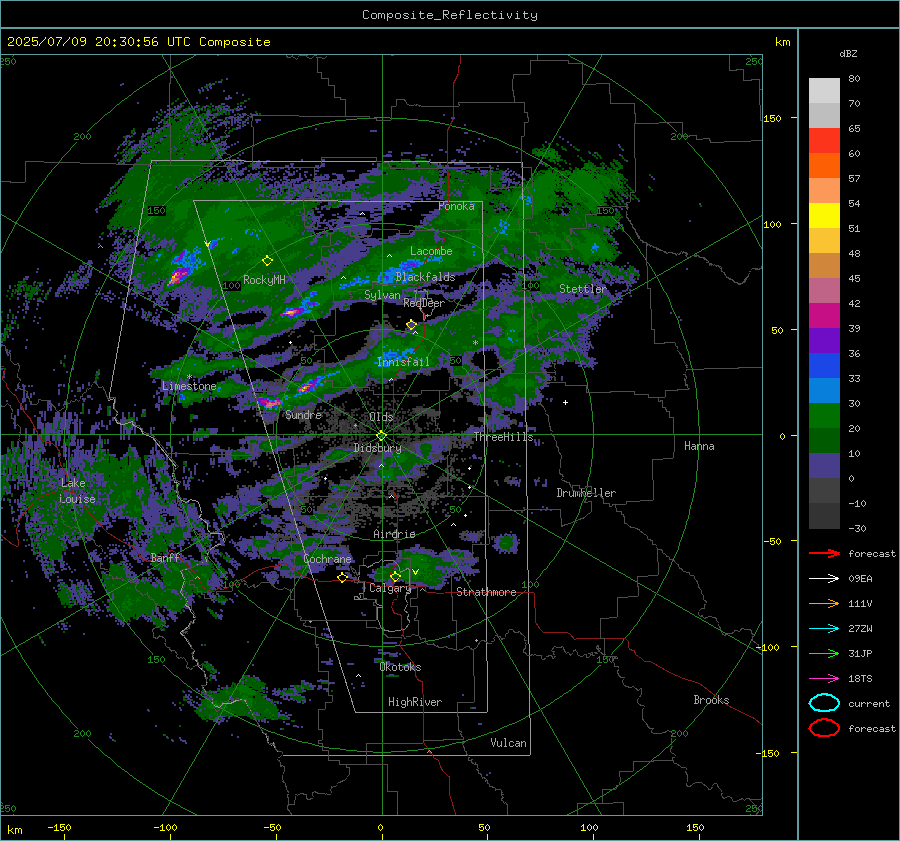Image resolution: width=900 pixels, height=841 pixels.
Task: Click the RockyMH label
Action: point(264,280)
